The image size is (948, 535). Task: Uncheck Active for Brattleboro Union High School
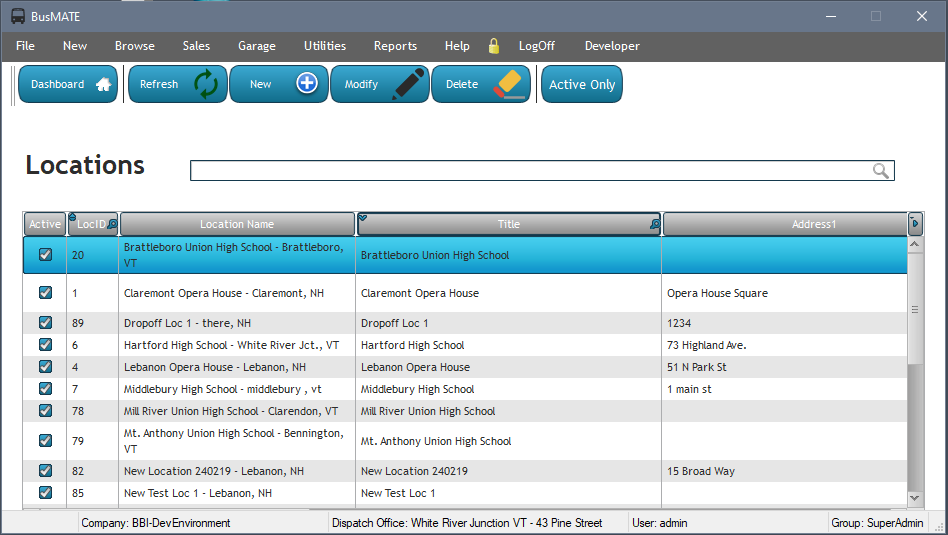click(x=45, y=255)
